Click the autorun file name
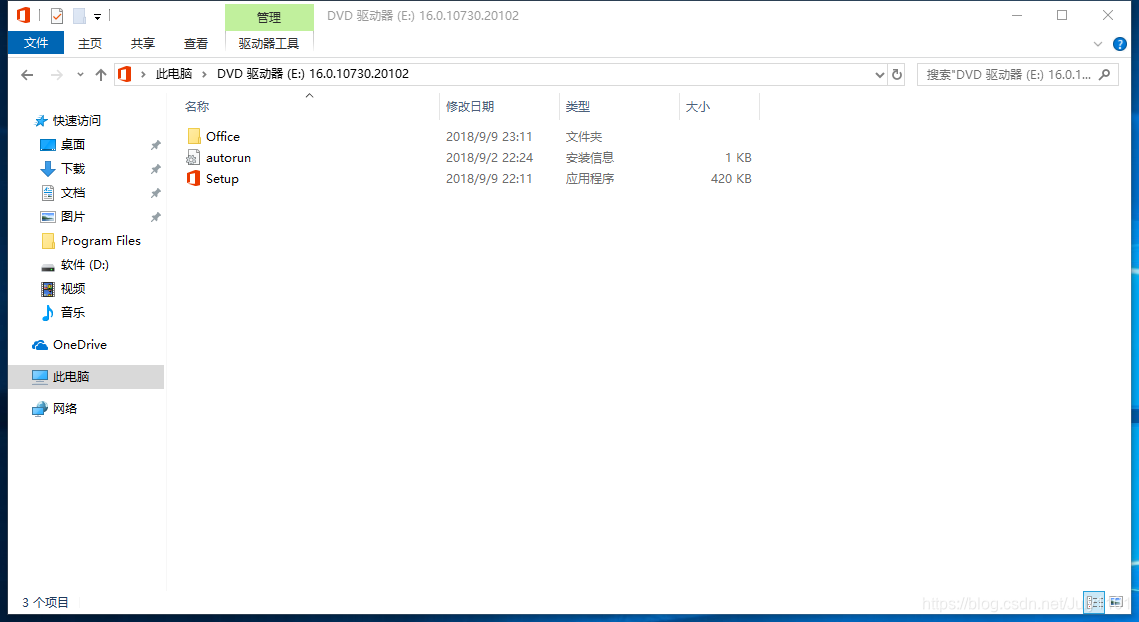This screenshot has width=1139, height=622. click(x=228, y=157)
